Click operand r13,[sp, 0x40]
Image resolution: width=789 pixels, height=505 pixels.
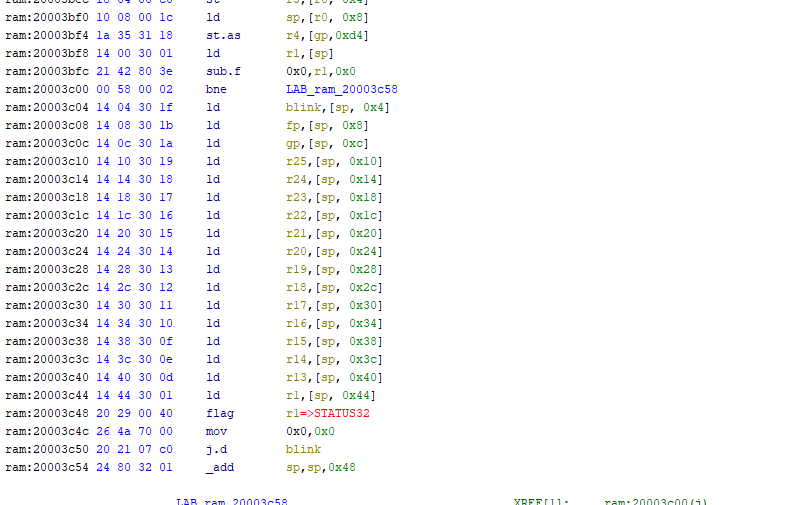click(334, 377)
